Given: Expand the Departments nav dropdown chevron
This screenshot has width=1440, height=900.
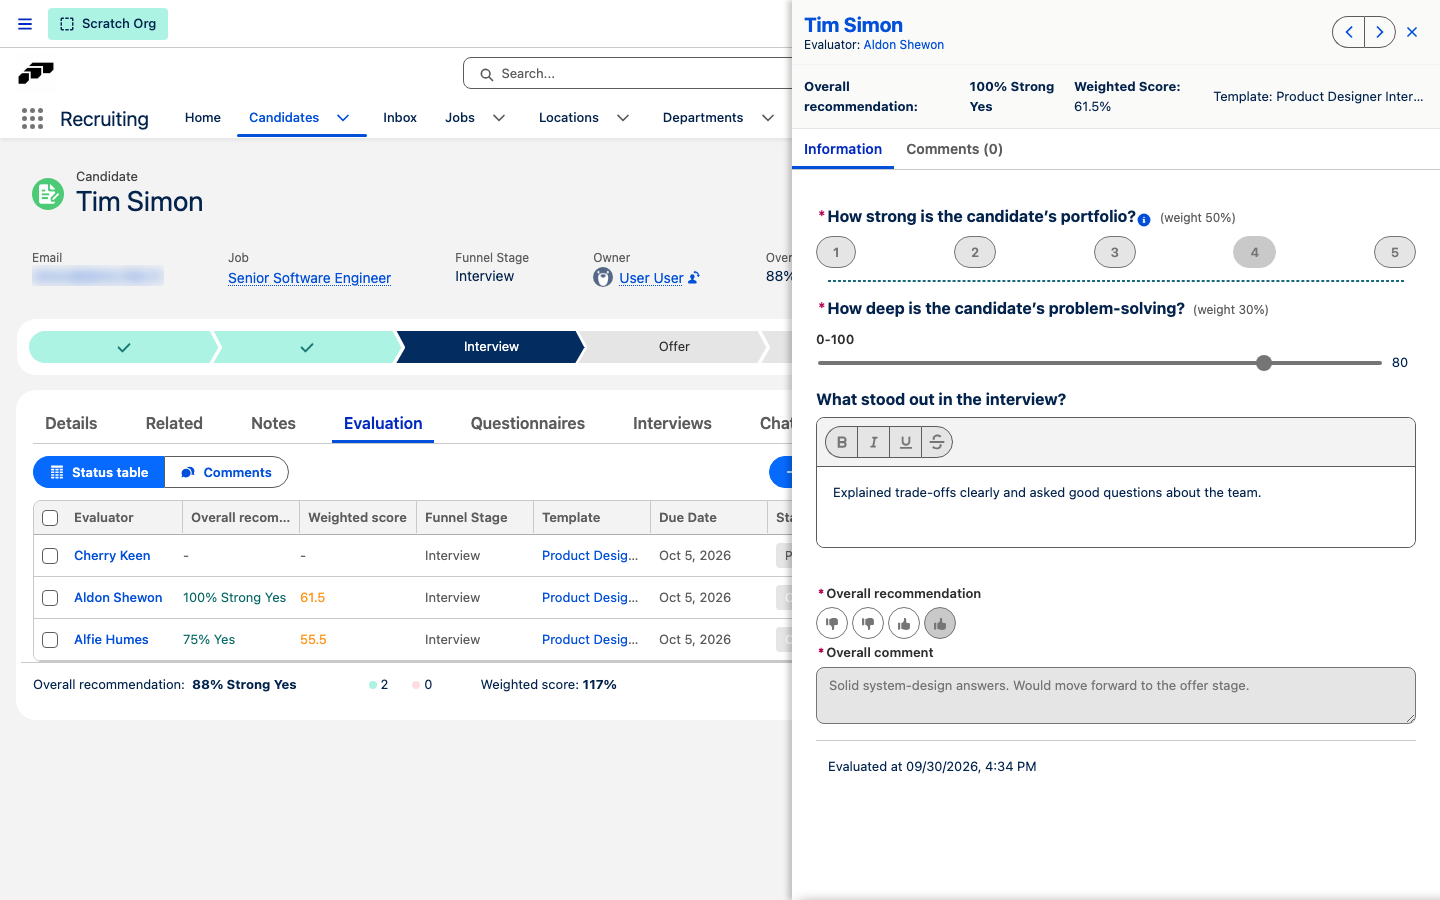Looking at the screenshot, I should [x=768, y=118].
